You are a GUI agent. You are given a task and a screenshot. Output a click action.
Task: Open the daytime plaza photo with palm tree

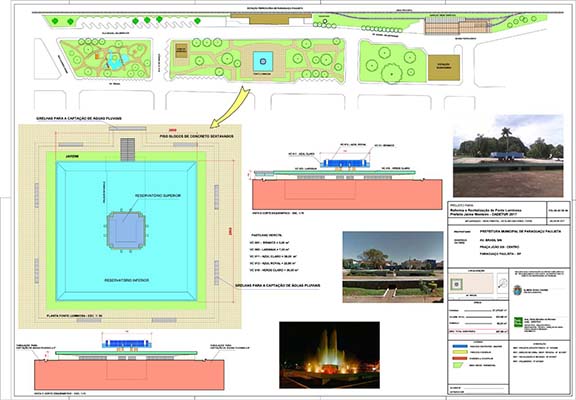tap(508, 156)
